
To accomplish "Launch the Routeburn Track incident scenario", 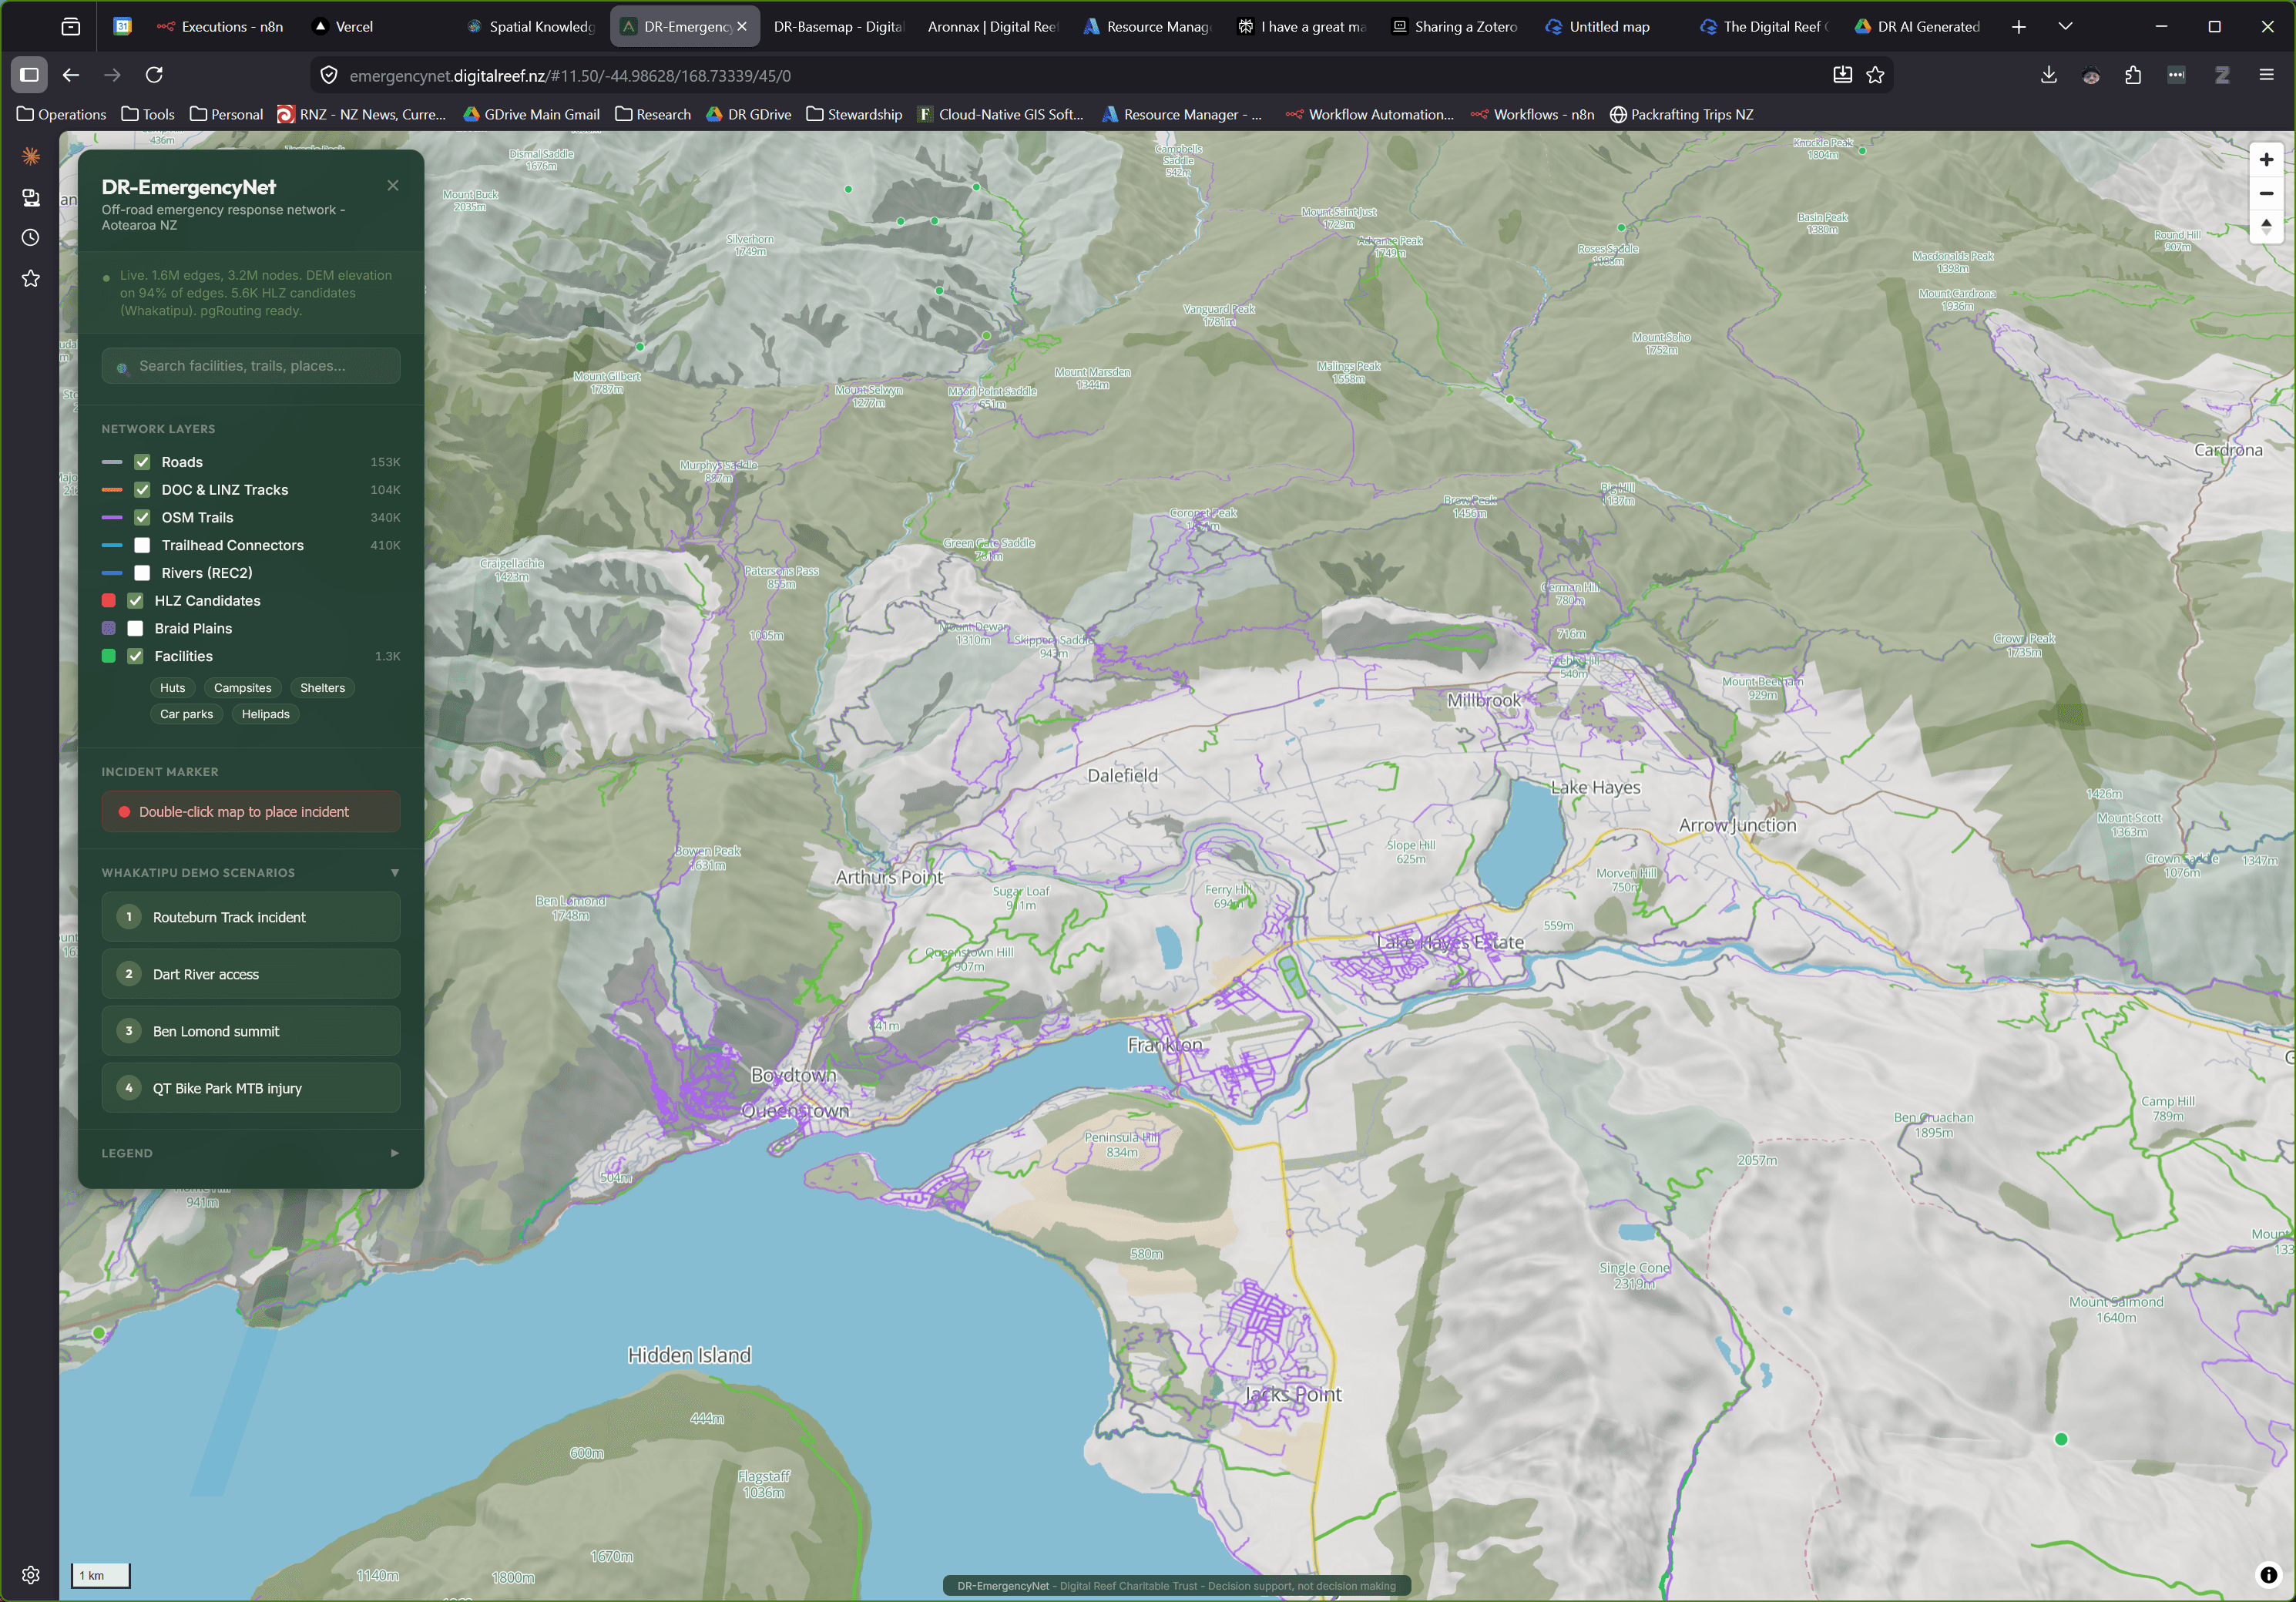I will click(x=251, y=916).
